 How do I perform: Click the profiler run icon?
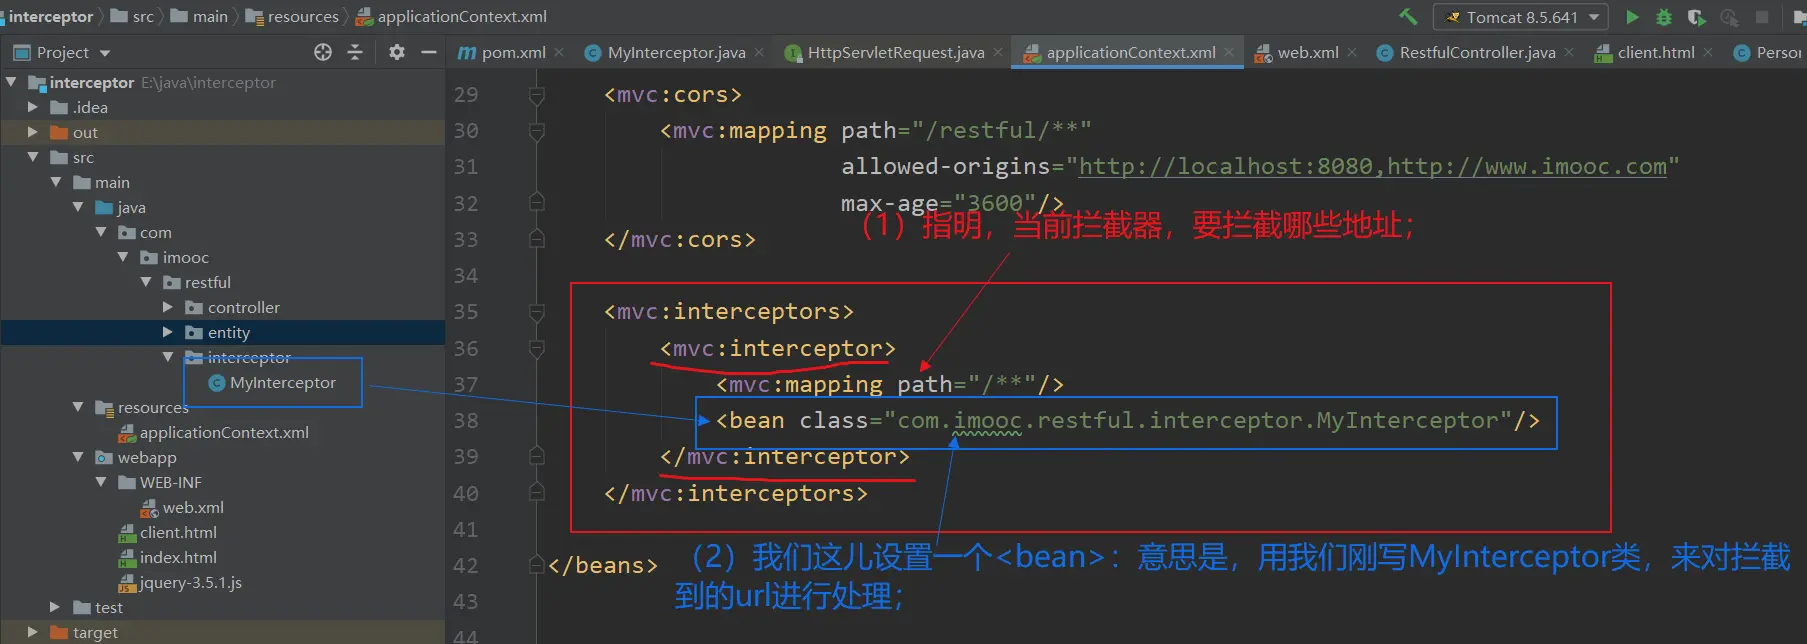coord(1729,17)
